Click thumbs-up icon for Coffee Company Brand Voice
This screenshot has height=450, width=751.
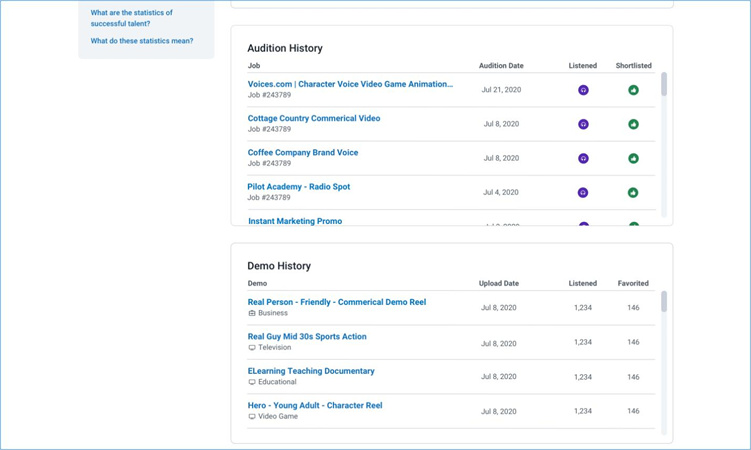click(x=633, y=158)
